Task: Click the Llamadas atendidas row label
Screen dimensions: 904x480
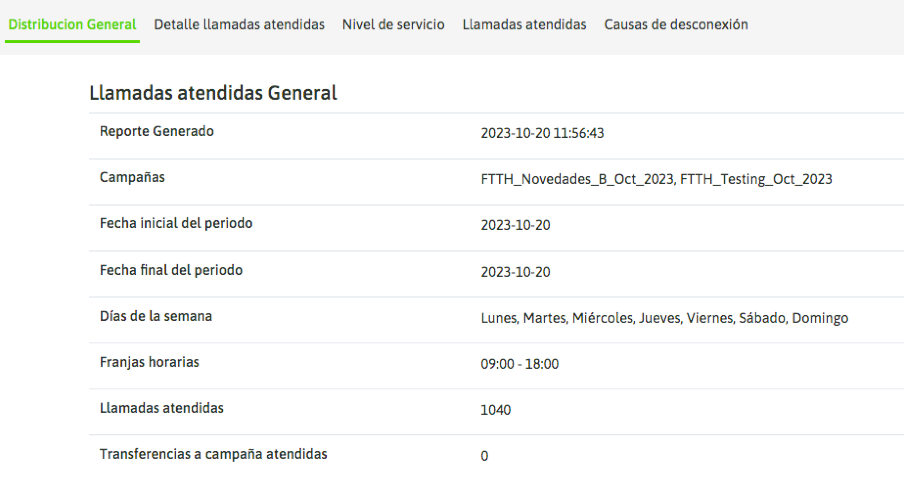Action: (x=161, y=408)
